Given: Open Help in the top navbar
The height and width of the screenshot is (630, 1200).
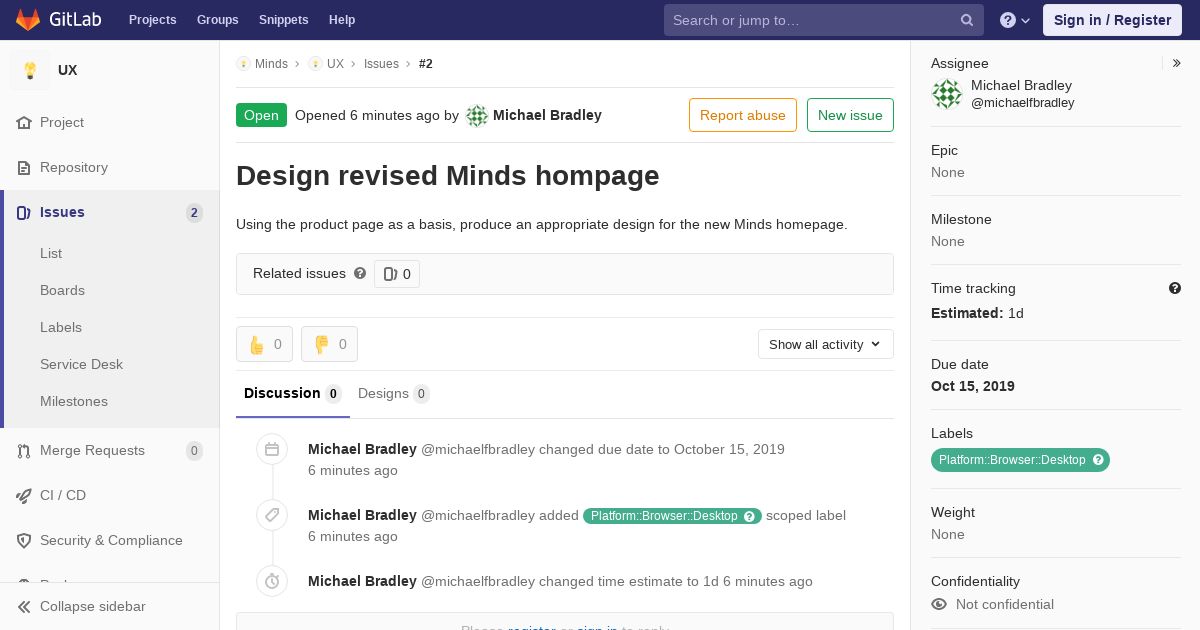Looking at the screenshot, I should click(x=342, y=20).
